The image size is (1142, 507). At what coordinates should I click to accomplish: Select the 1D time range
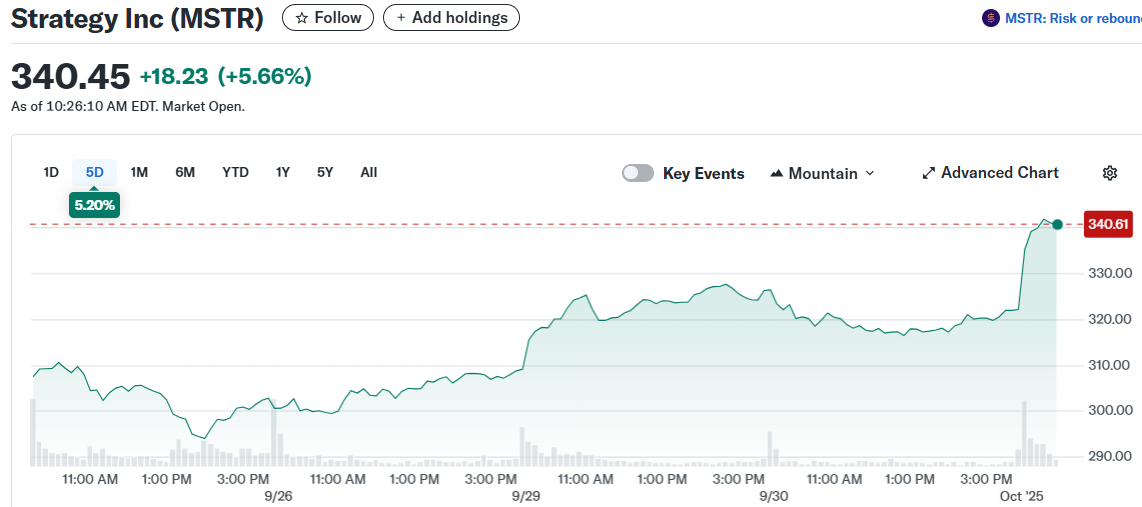[x=51, y=172]
